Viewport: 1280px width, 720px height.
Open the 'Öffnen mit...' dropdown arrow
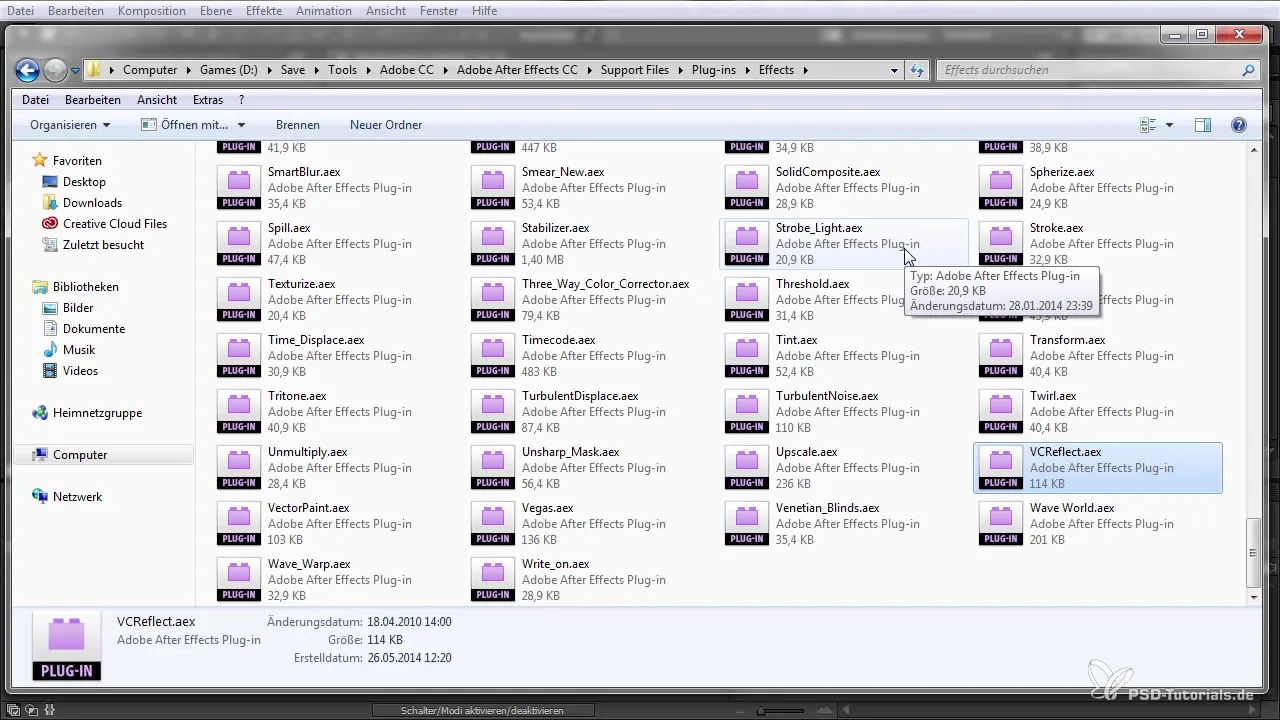(241, 125)
